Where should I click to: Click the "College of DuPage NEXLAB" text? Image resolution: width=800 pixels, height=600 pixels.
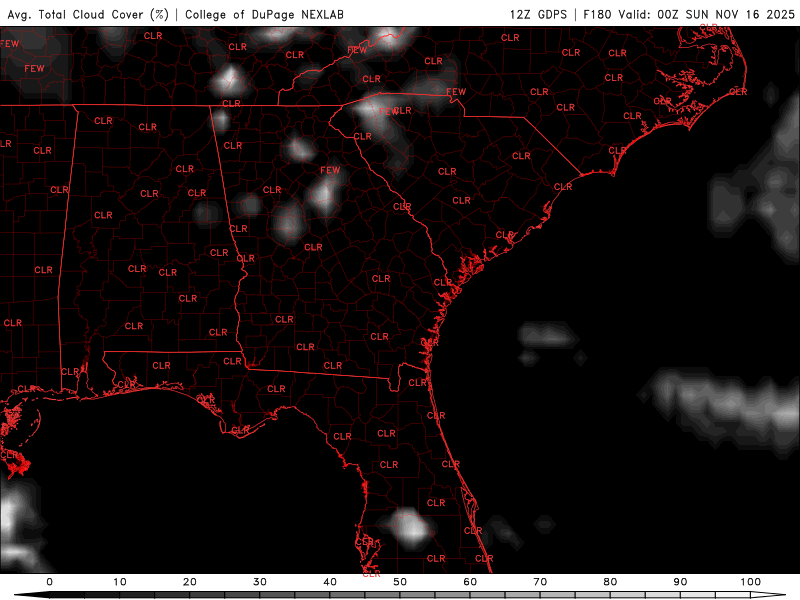coord(264,14)
